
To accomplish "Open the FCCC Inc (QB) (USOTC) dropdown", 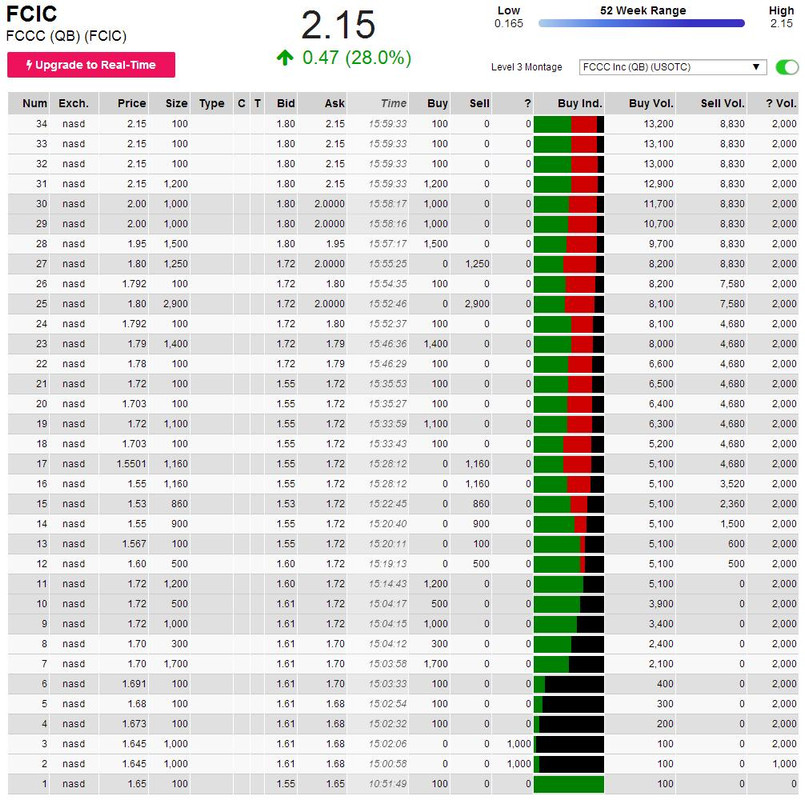I will tap(673, 67).
